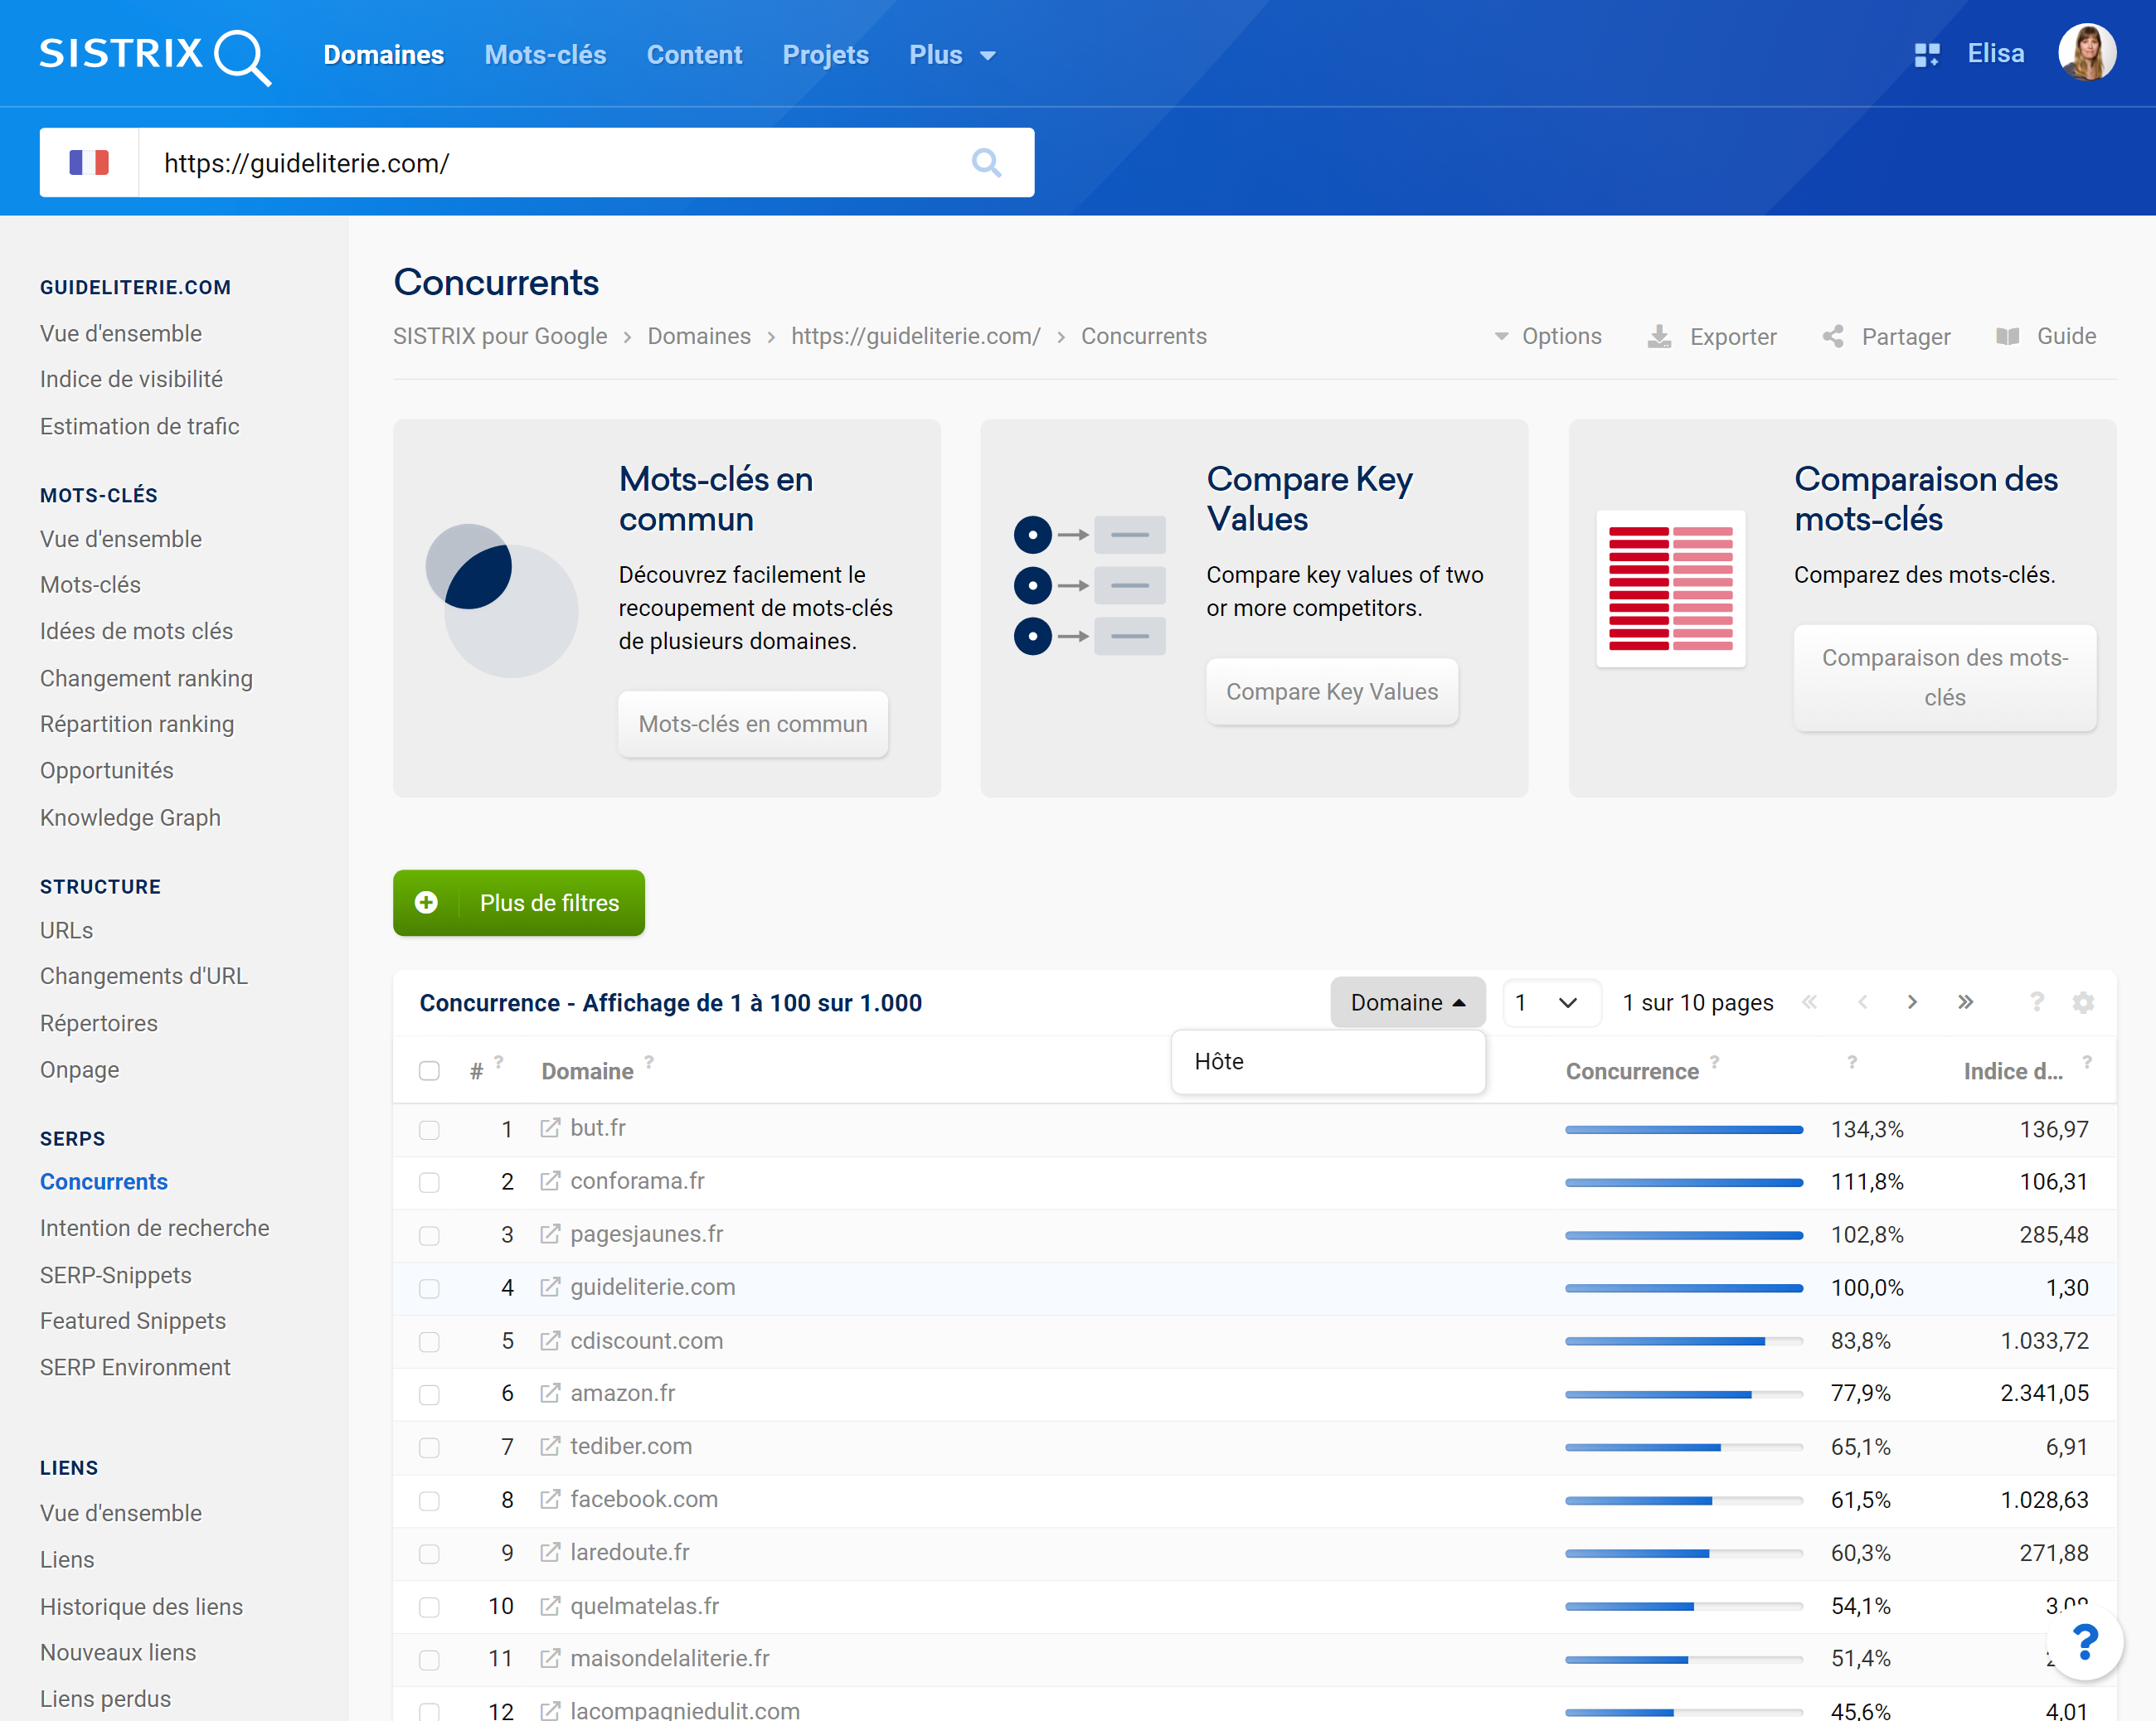Viewport: 2156px width, 1721px height.
Task: Open Featured Snippets in sidebar
Action: [133, 1321]
